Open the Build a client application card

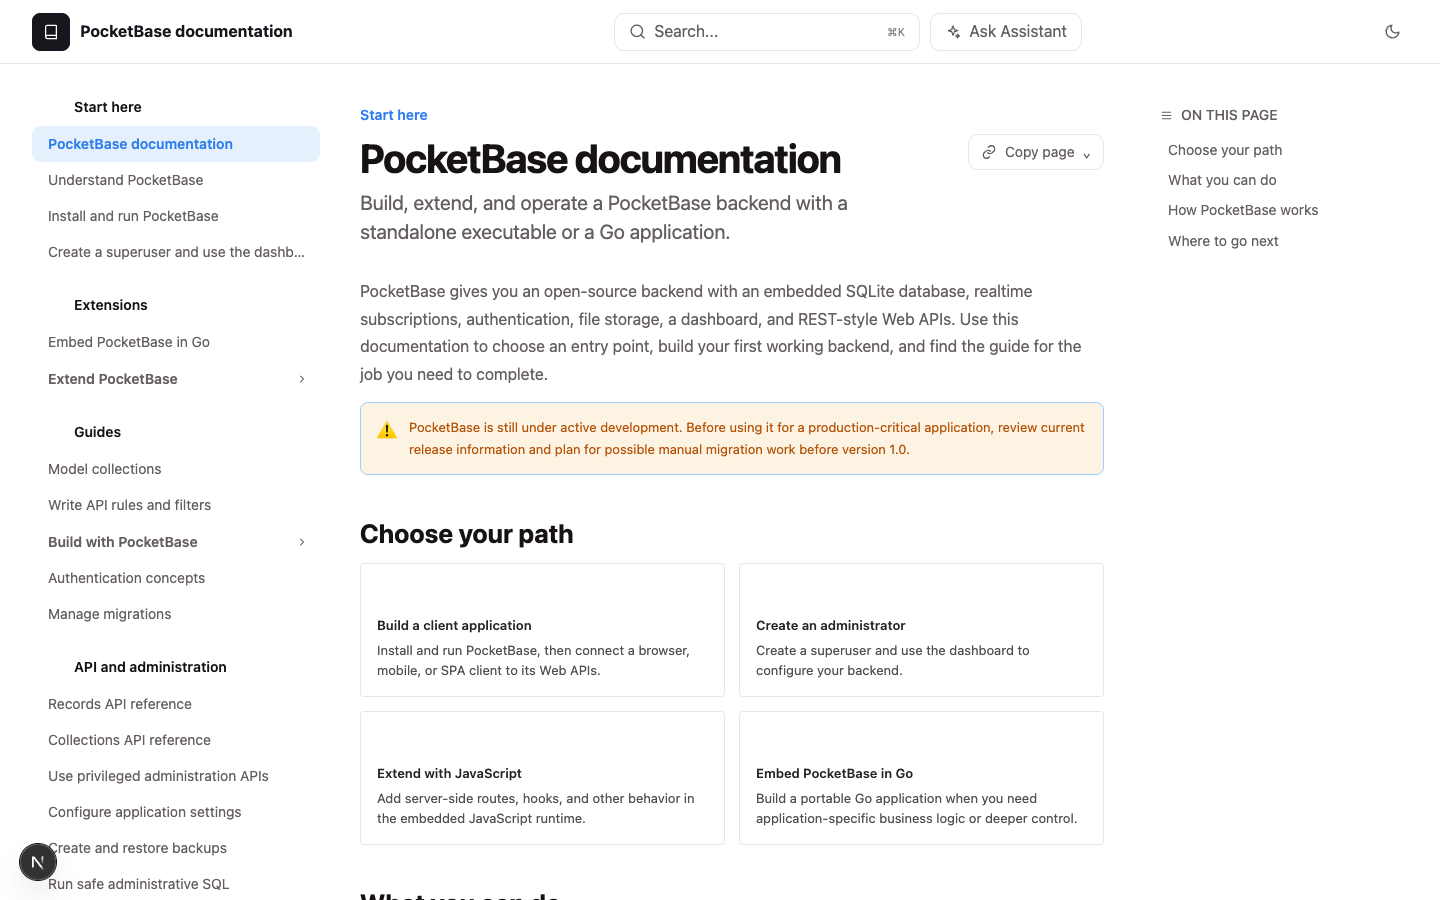tap(542, 630)
